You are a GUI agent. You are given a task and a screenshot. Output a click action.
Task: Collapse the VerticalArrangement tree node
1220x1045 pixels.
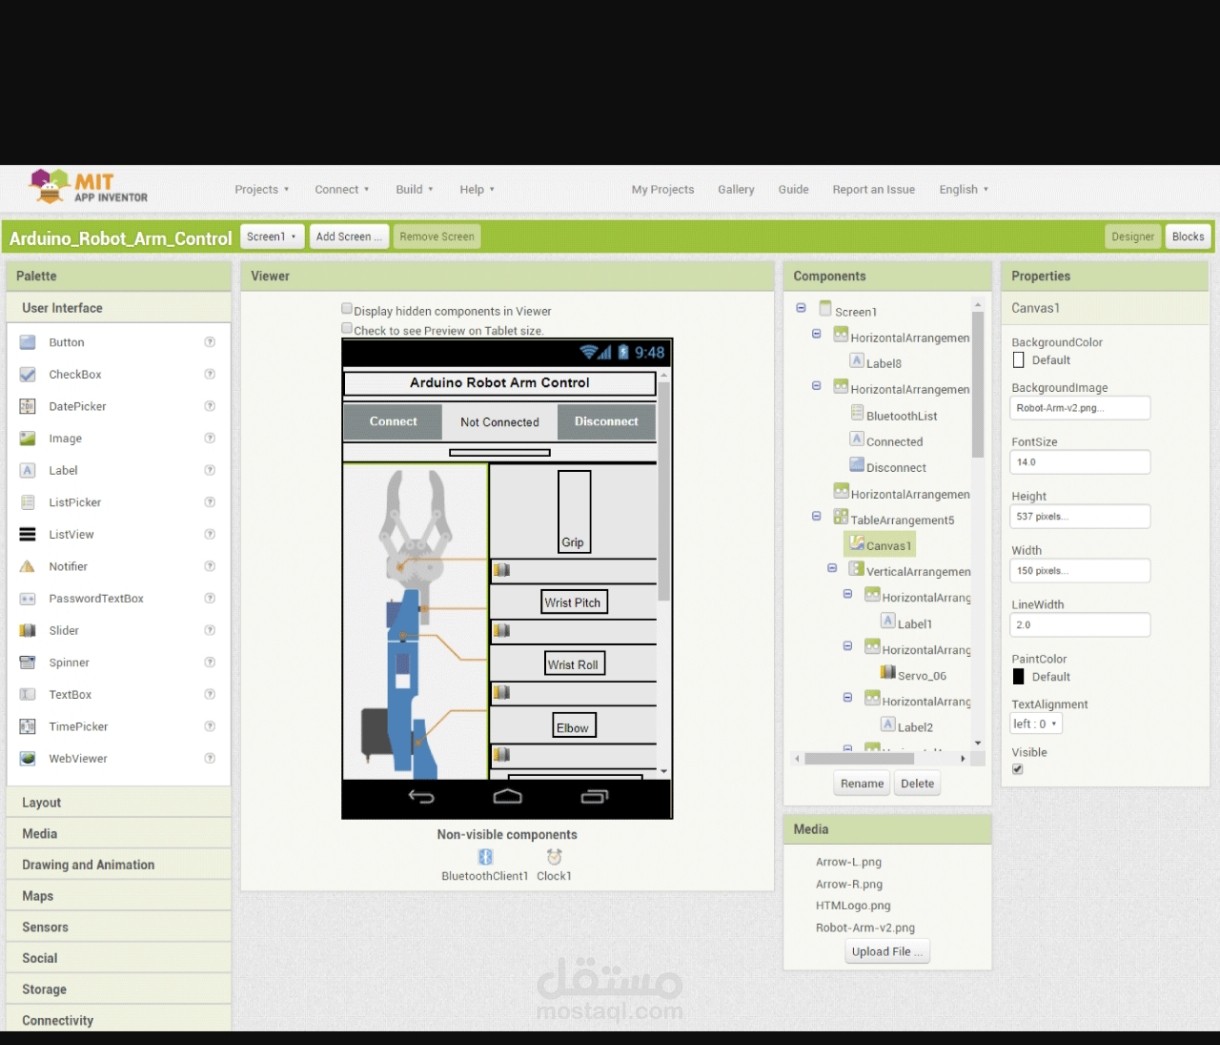point(832,568)
